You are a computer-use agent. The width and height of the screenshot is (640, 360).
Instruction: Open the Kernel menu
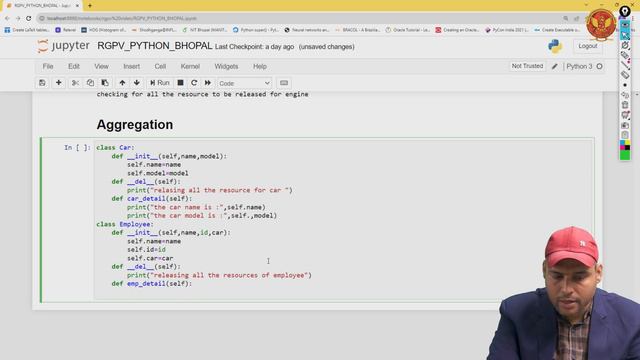click(x=190, y=66)
